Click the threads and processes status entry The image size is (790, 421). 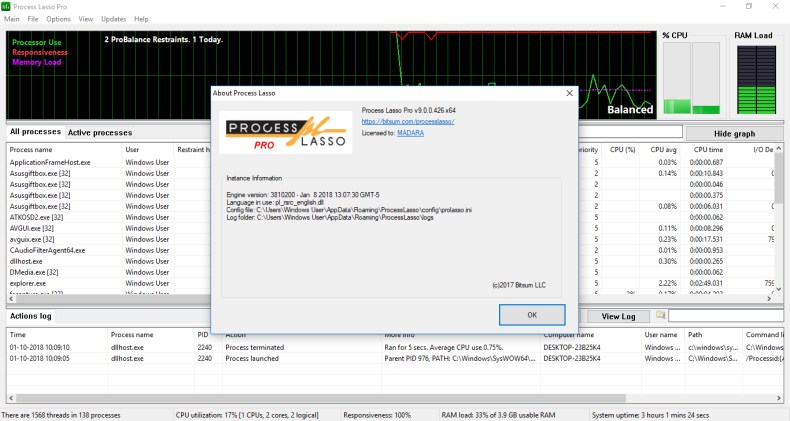click(x=61, y=415)
